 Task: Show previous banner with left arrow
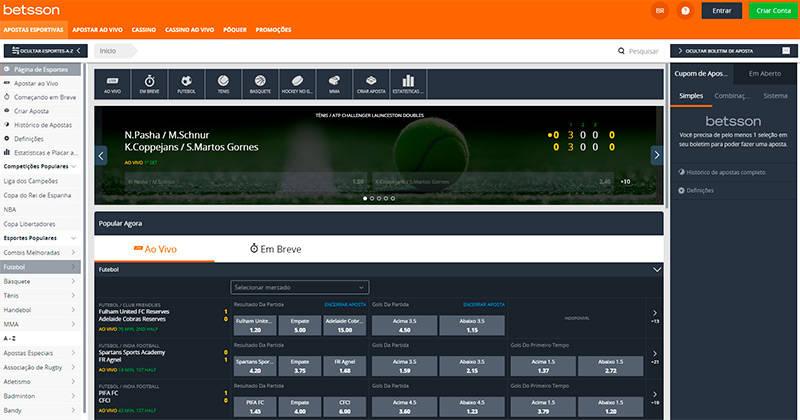(x=101, y=156)
